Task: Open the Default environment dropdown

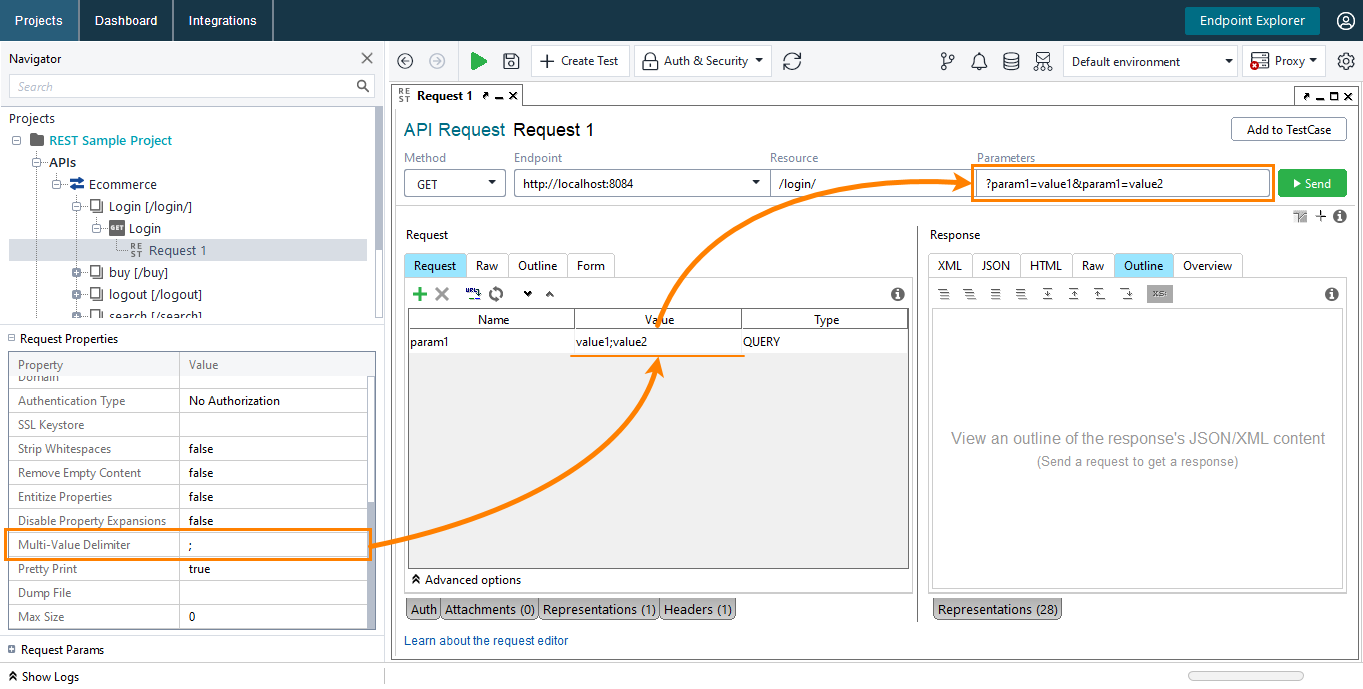Action: pyautogui.click(x=1150, y=61)
